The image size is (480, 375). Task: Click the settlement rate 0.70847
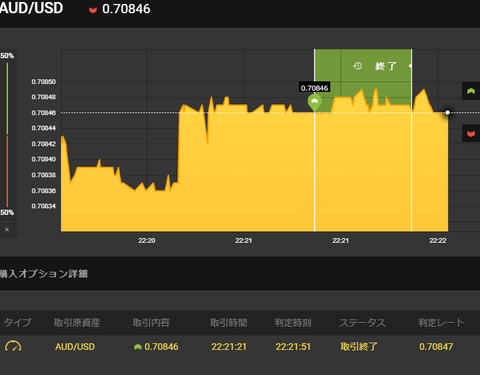[x=436, y=347]
